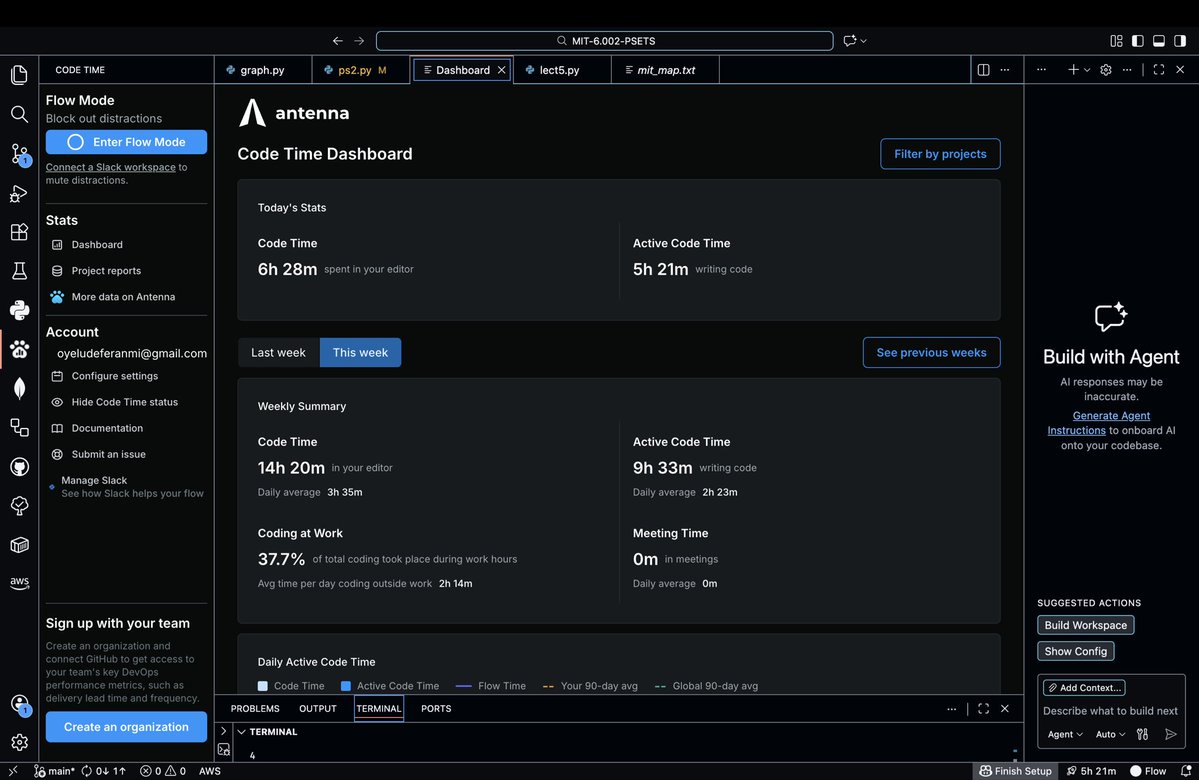Toggle Your 90-day avg legend line
This screenshot has height=780, width=1199.
[590, 686]
